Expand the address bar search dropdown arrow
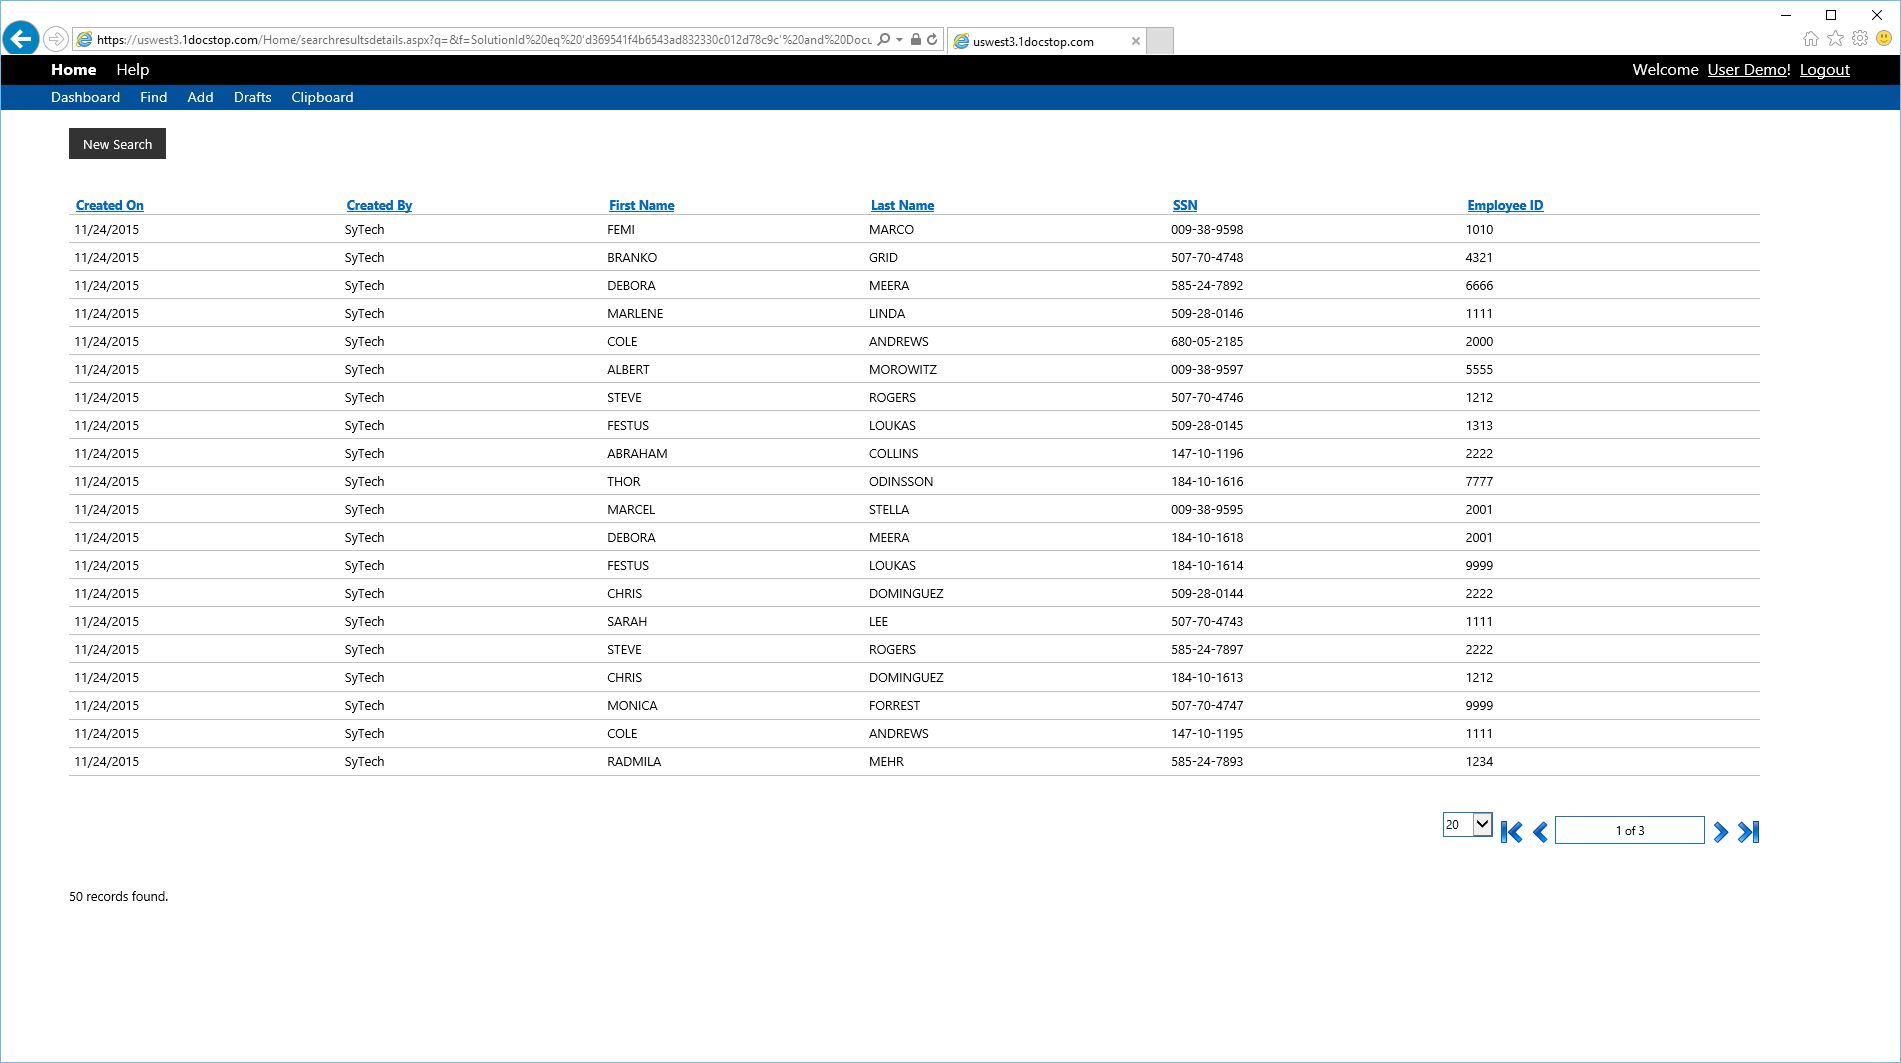 click(x=900, y=40)
